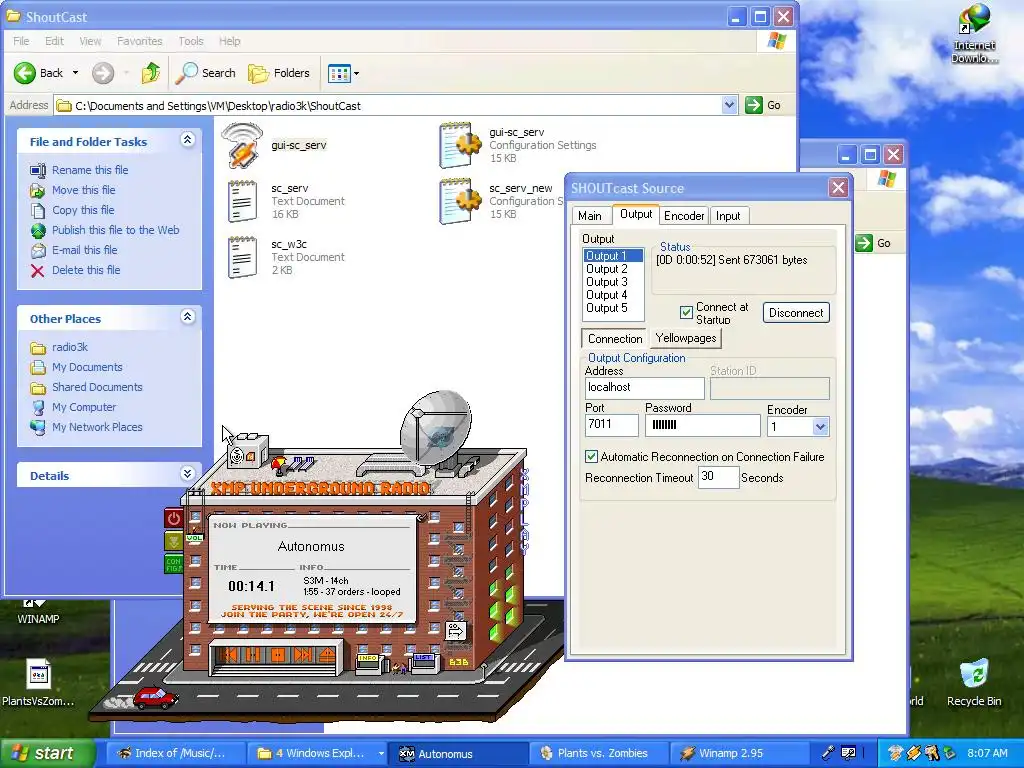1024x768 pixels.
Task: Click the olive minimize arrow button on XMPlay
Action: [174, 541]
